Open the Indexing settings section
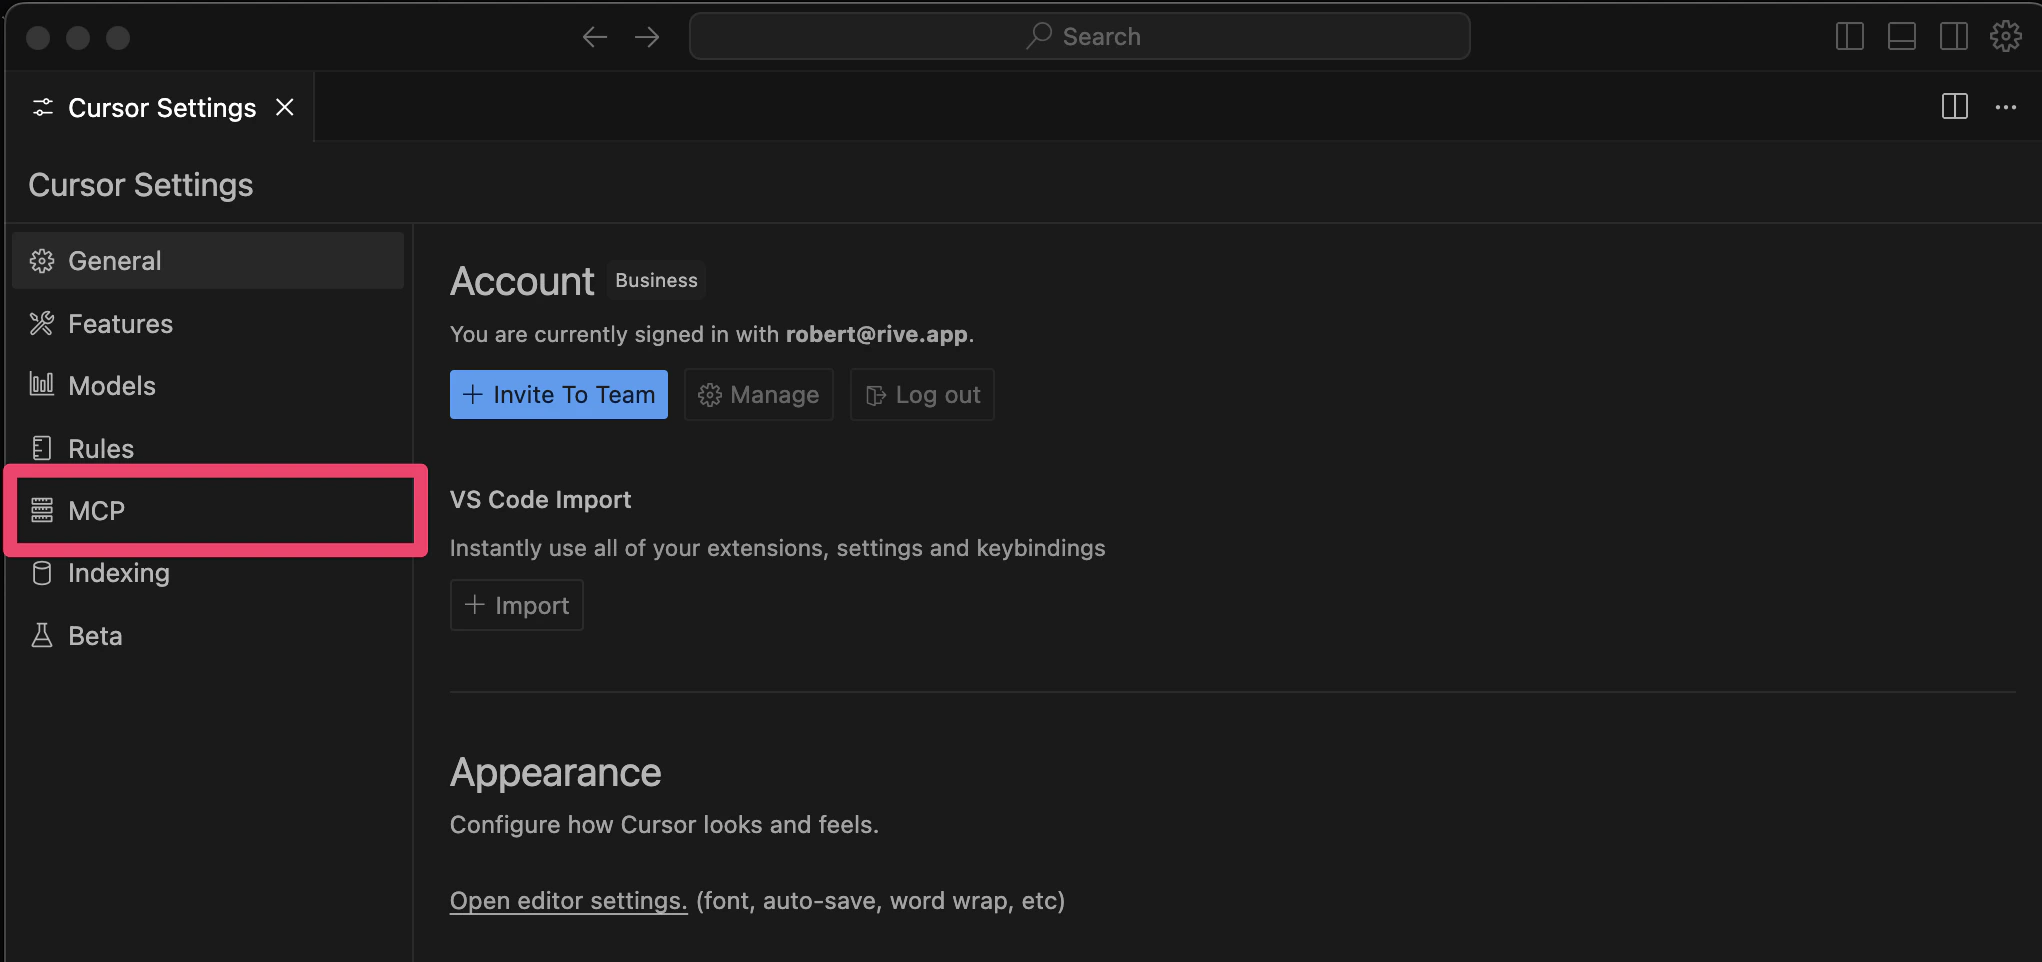The height and width of the screenshot is (962, 2042). (208, 573)
